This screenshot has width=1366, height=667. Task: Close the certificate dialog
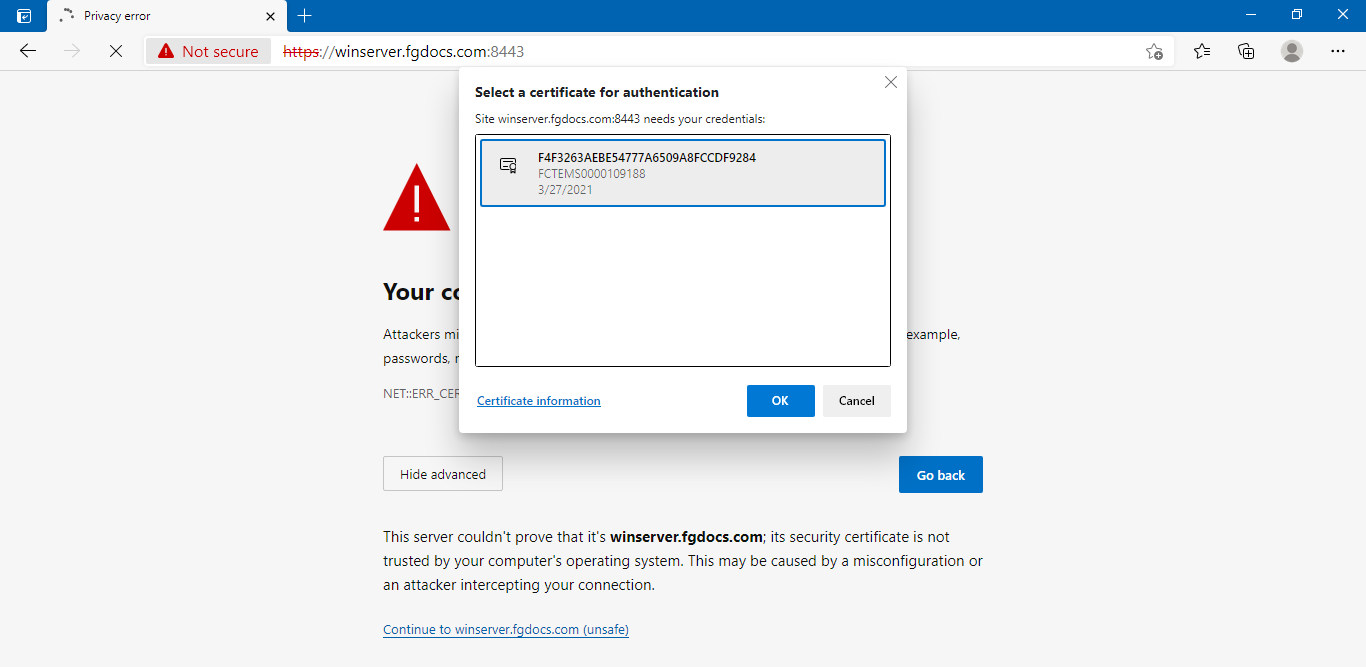(891, 83)
